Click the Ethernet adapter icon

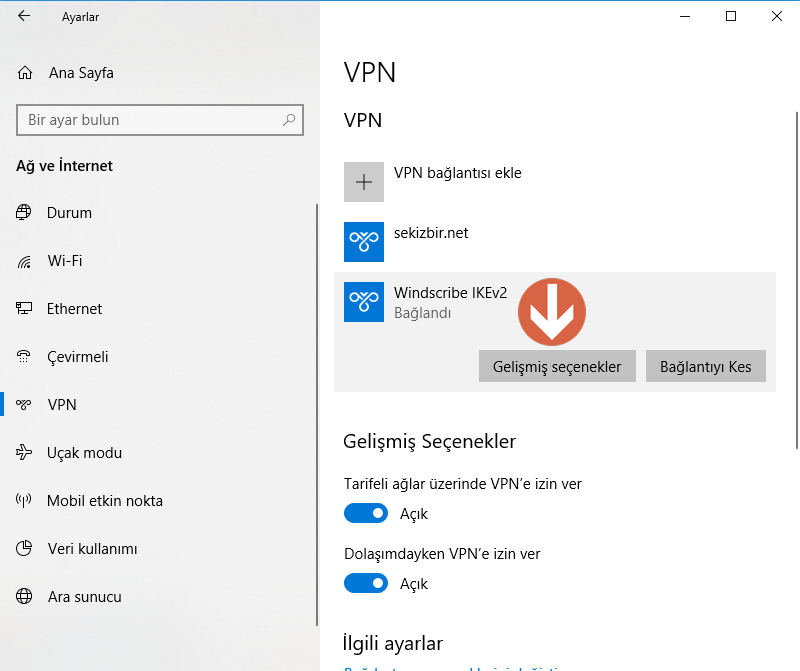click(22, 308)
